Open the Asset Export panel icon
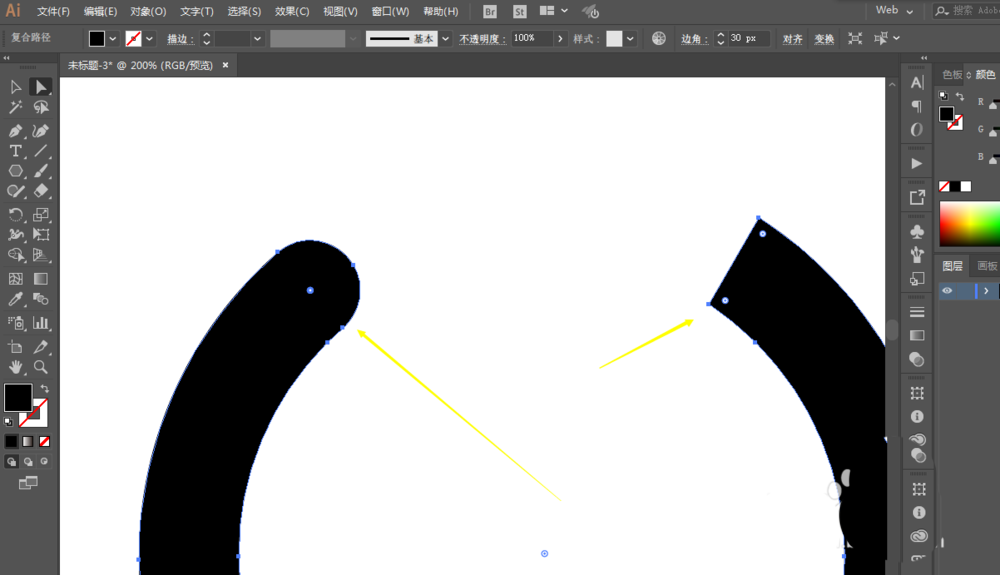1000x575 pixels. (916, 197)
